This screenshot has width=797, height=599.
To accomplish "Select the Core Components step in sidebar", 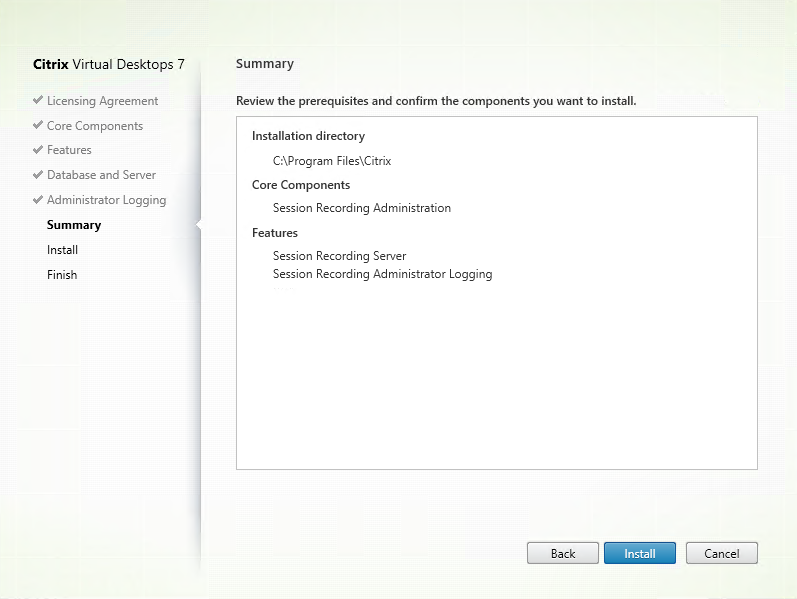I will pos(95,126).
